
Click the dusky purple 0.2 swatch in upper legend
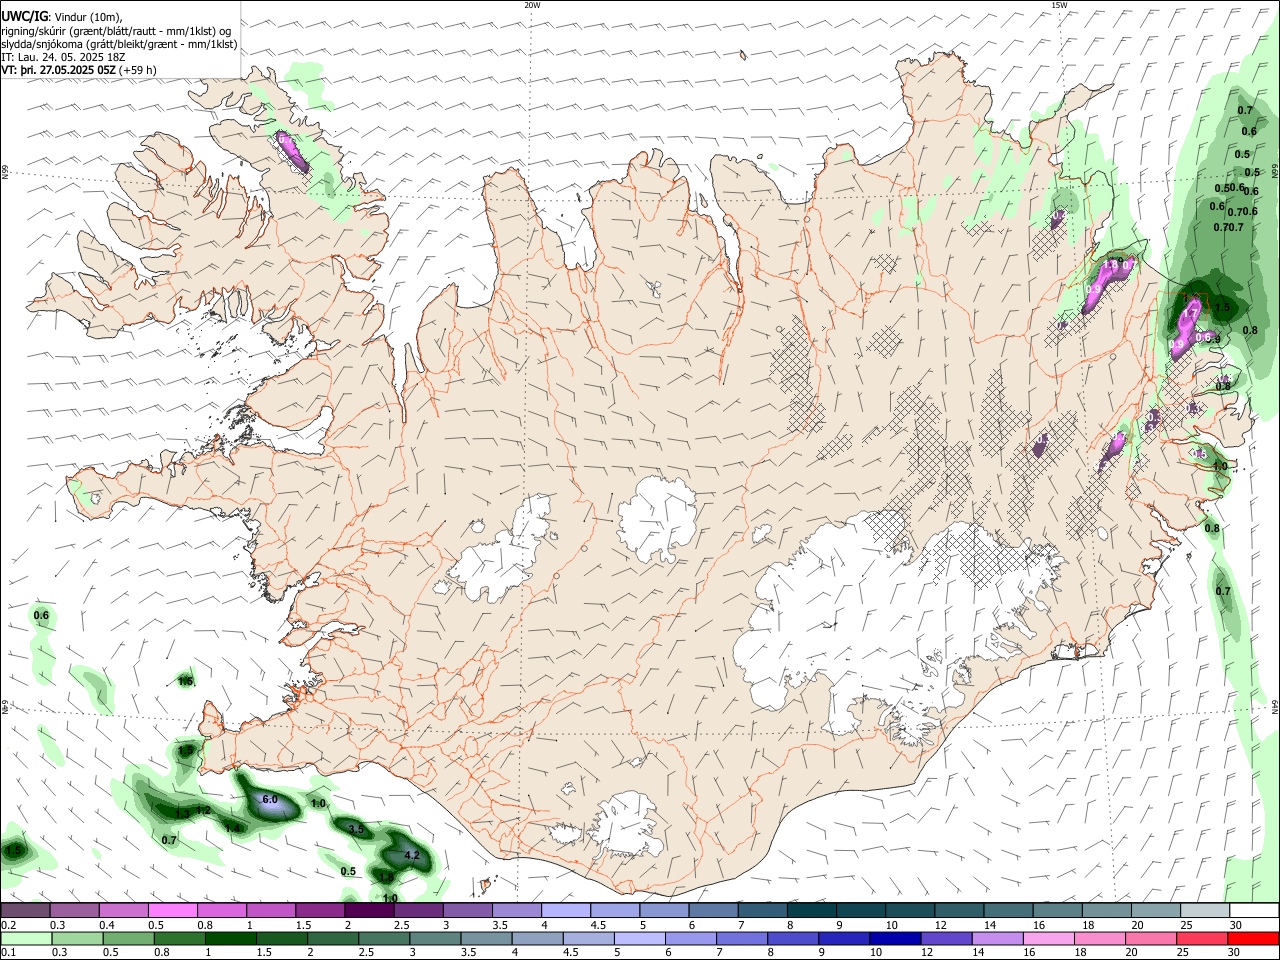tap(25, 910)
